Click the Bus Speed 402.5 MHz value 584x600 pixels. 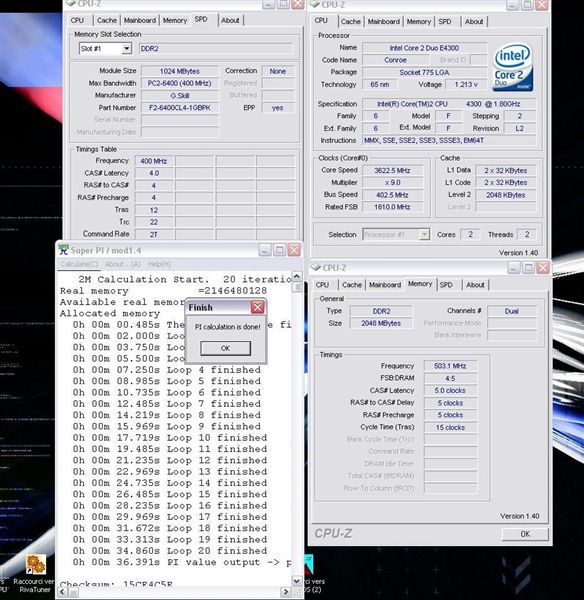coord(392,195)
